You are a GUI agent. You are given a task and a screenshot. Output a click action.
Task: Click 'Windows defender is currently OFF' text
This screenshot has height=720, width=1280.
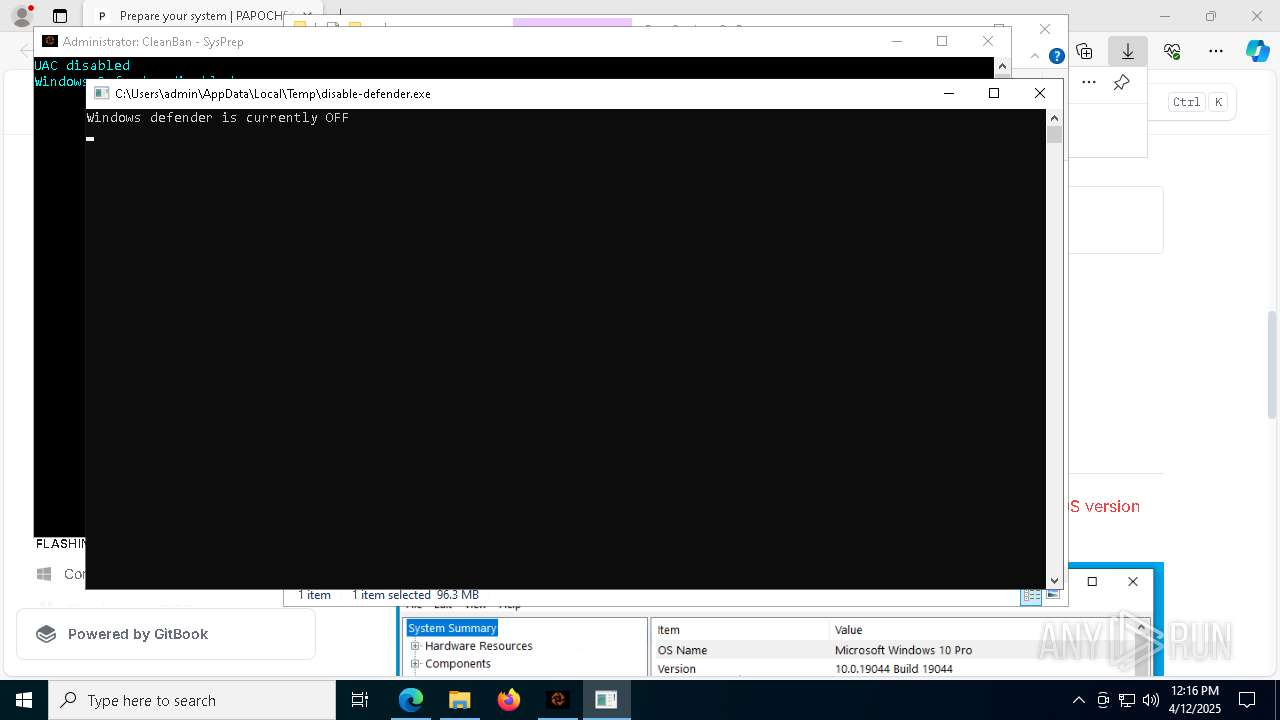pyautogui.click(x=218, y=118)
